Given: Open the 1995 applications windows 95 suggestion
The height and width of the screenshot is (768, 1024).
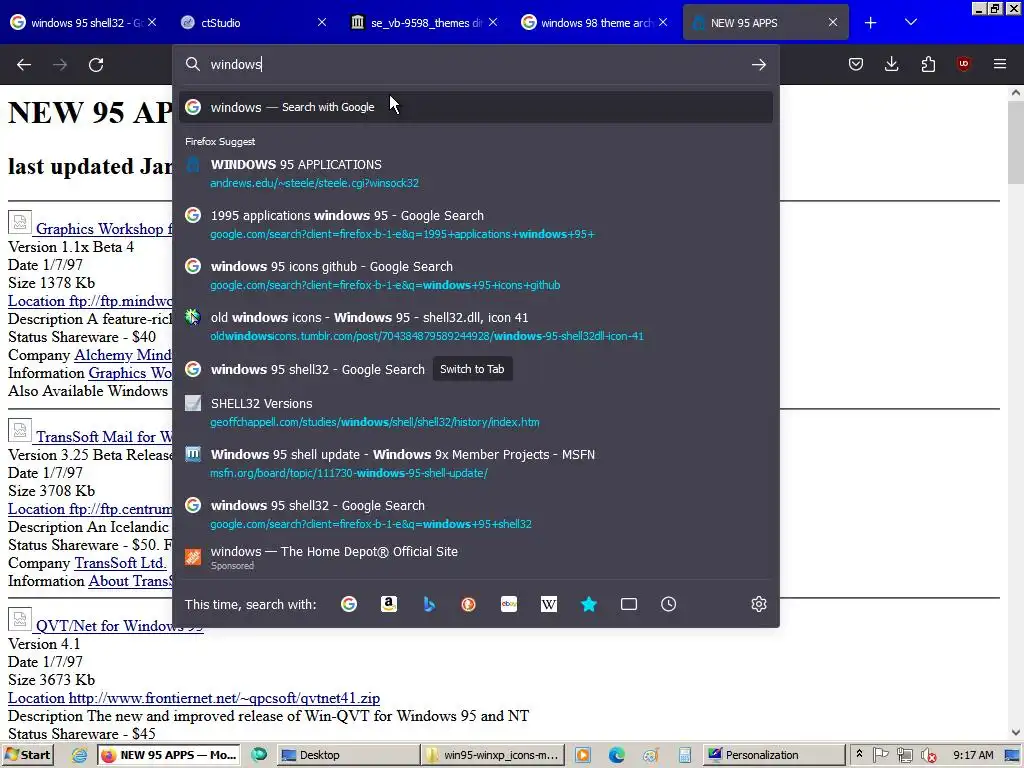Looking at the screenshot, I should click(x=476, y=224).
